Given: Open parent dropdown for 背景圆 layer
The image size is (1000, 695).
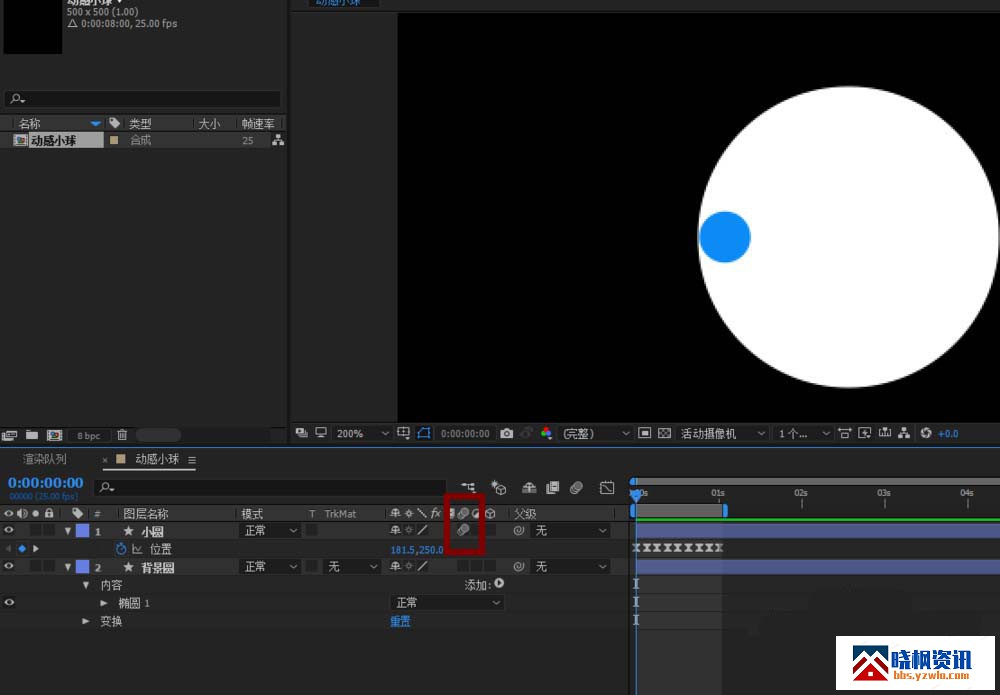Looking at the screenshot, I should point(571,566).
